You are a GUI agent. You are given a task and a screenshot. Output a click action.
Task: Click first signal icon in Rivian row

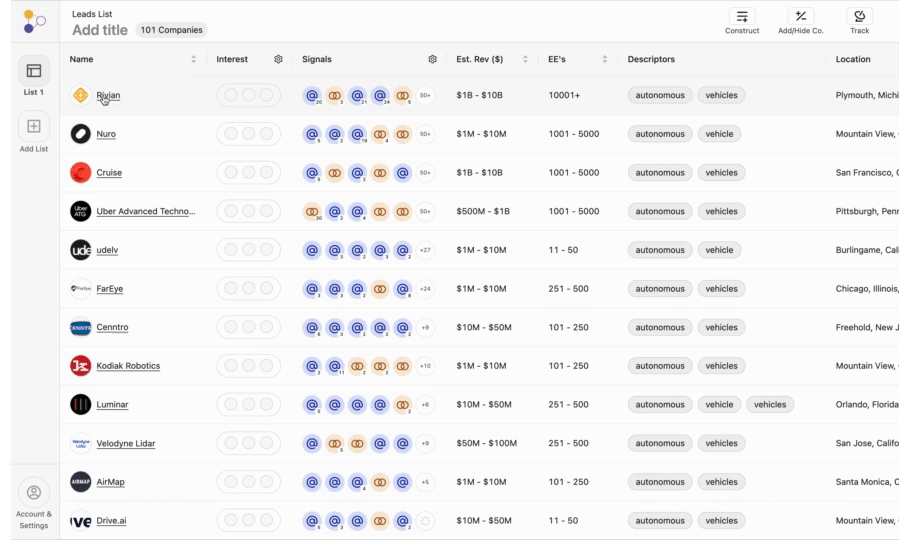point(312,95)
